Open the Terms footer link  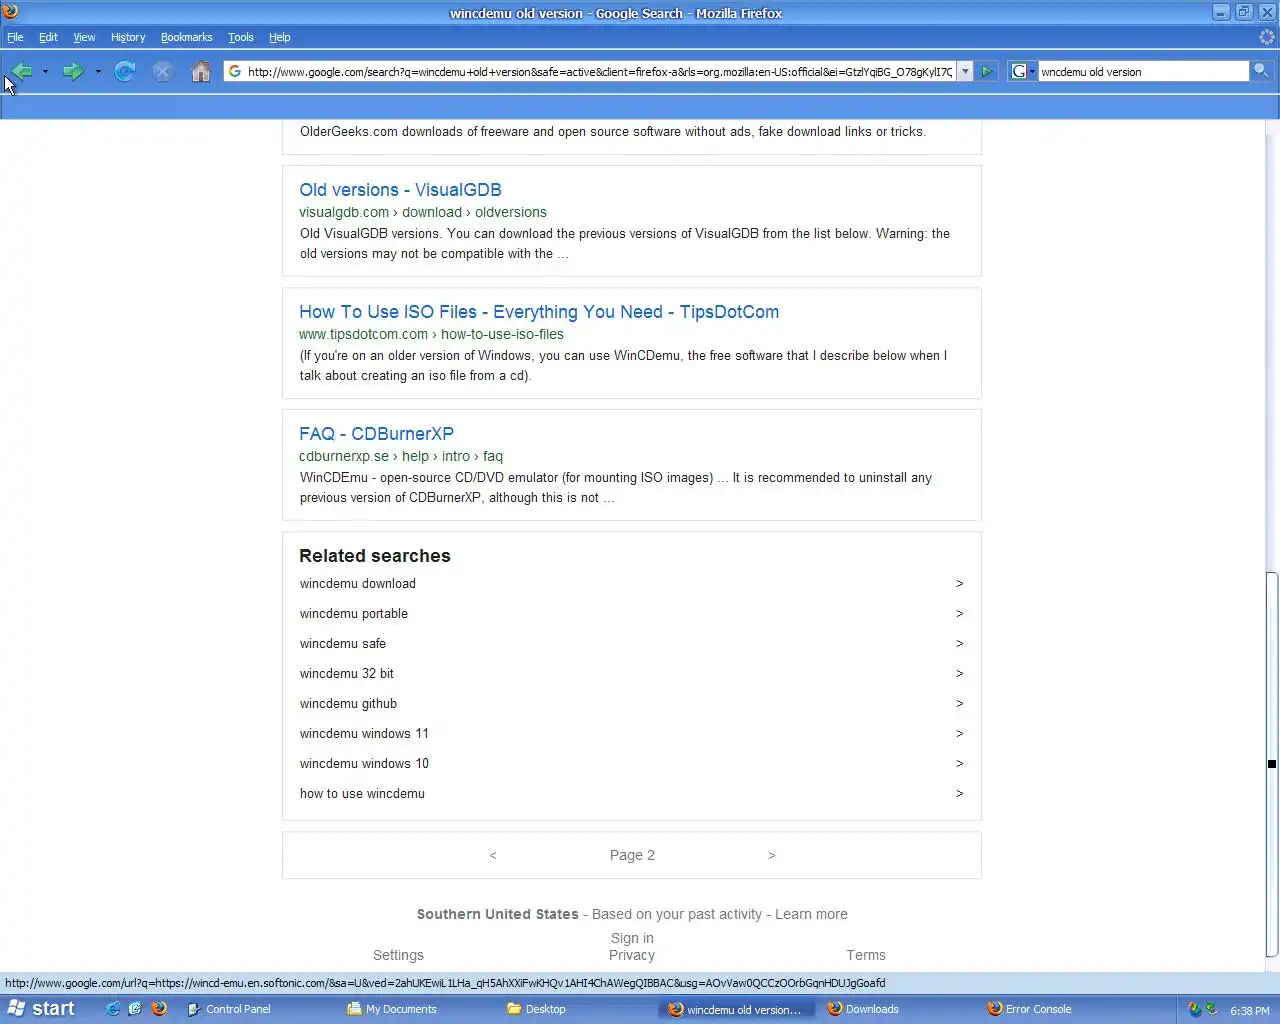(x=866, y=956)
